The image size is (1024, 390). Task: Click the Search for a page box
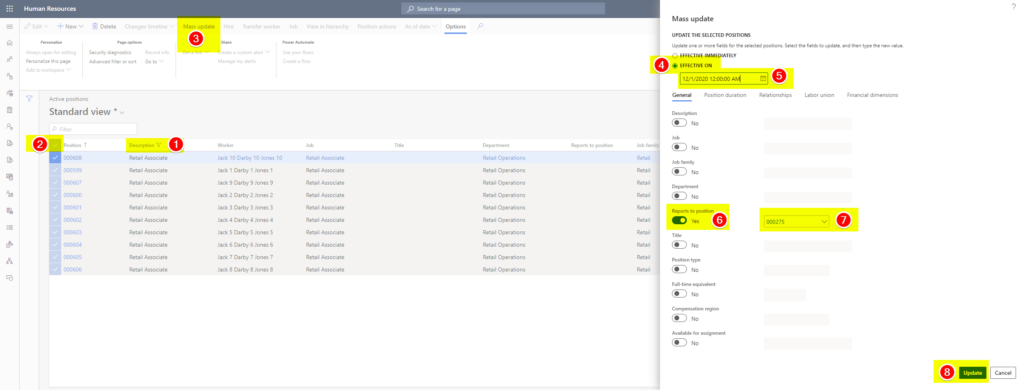tap(503, 9)
